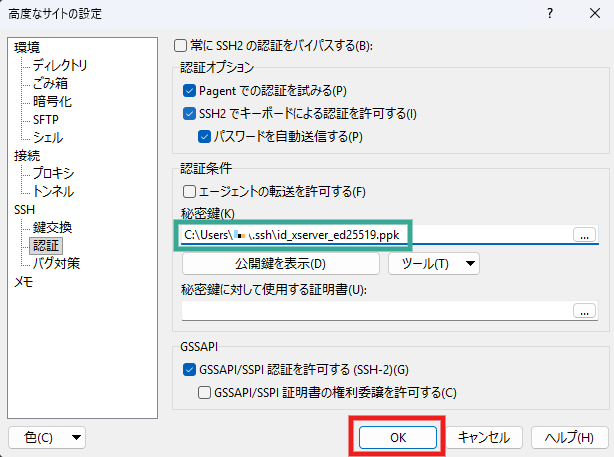This screenshot has width=614, height=457.
Task: Click the help question mark in title bar
Action: click(x=549, y=15)
